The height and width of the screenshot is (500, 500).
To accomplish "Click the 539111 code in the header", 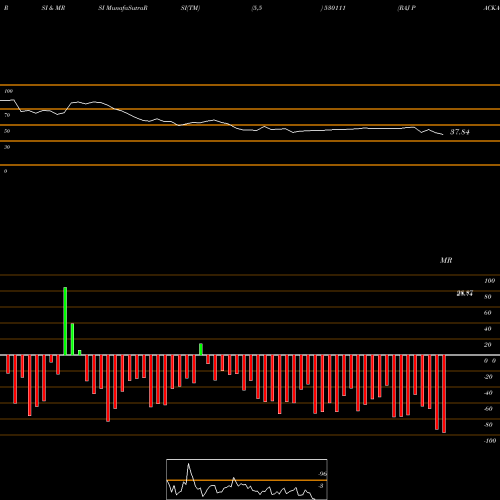I will 334,8.
